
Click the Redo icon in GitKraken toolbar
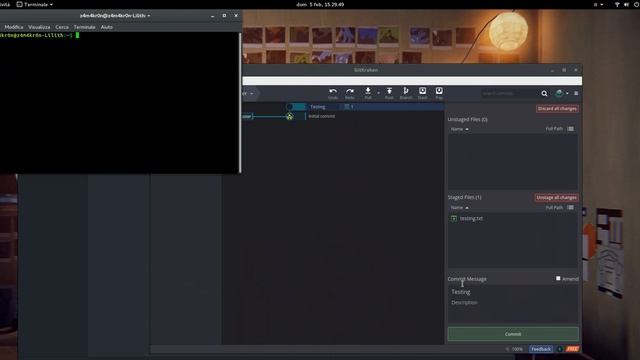[350, 91]
